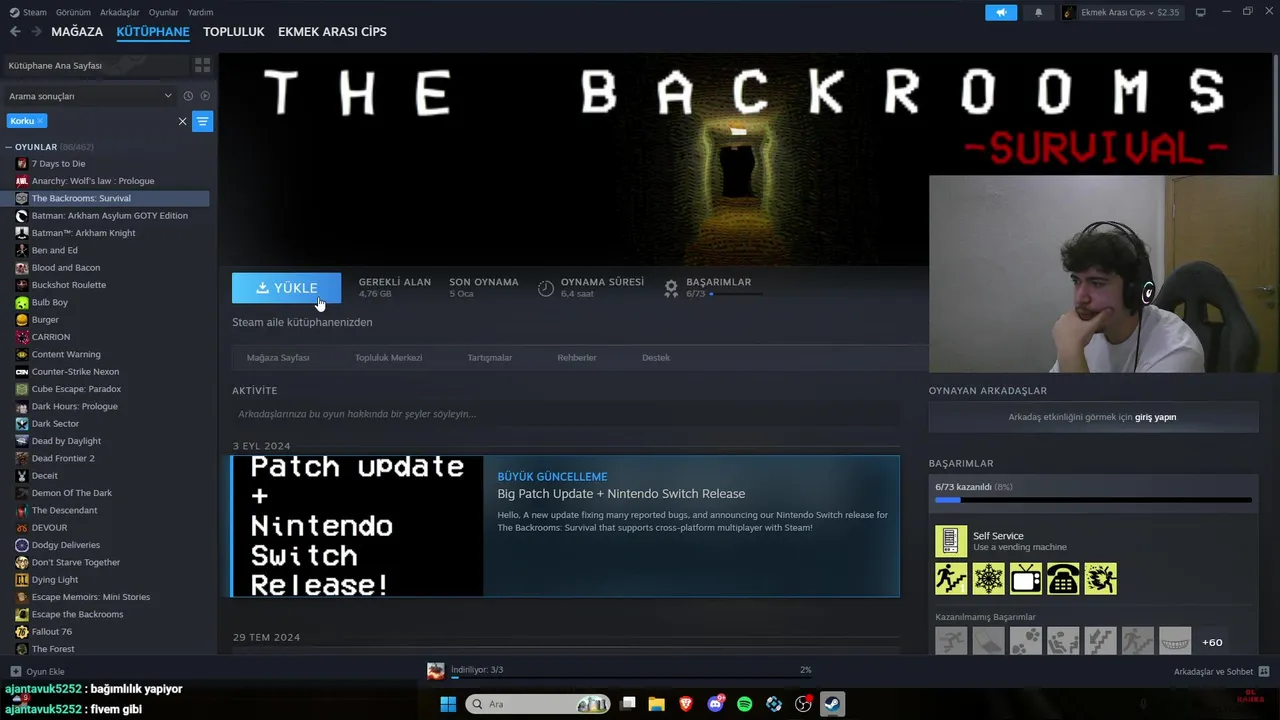
Task: Open the BAŞARIMLAR achievements gear icon
Action: coord(671,288)
